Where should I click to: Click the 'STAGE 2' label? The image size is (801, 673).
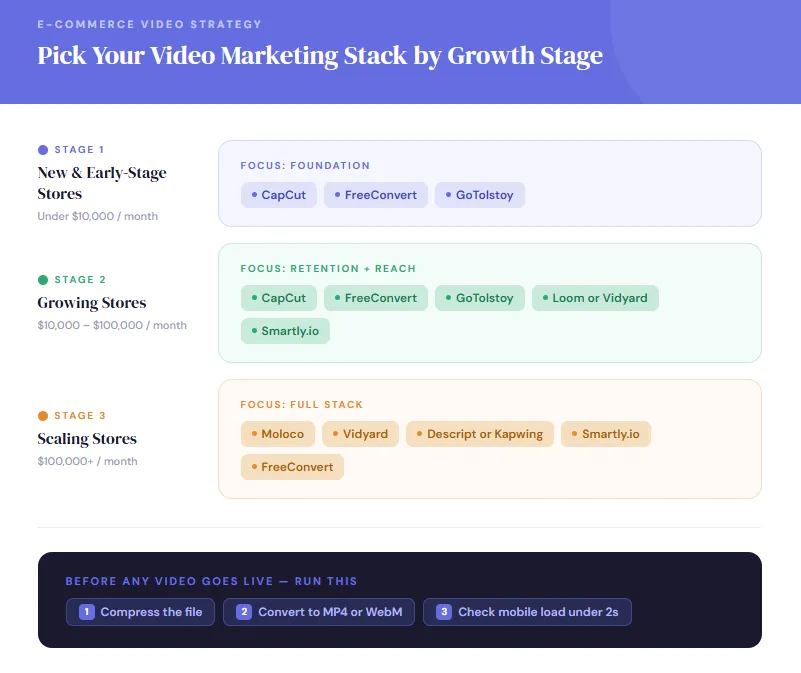(x=80, y=280)
